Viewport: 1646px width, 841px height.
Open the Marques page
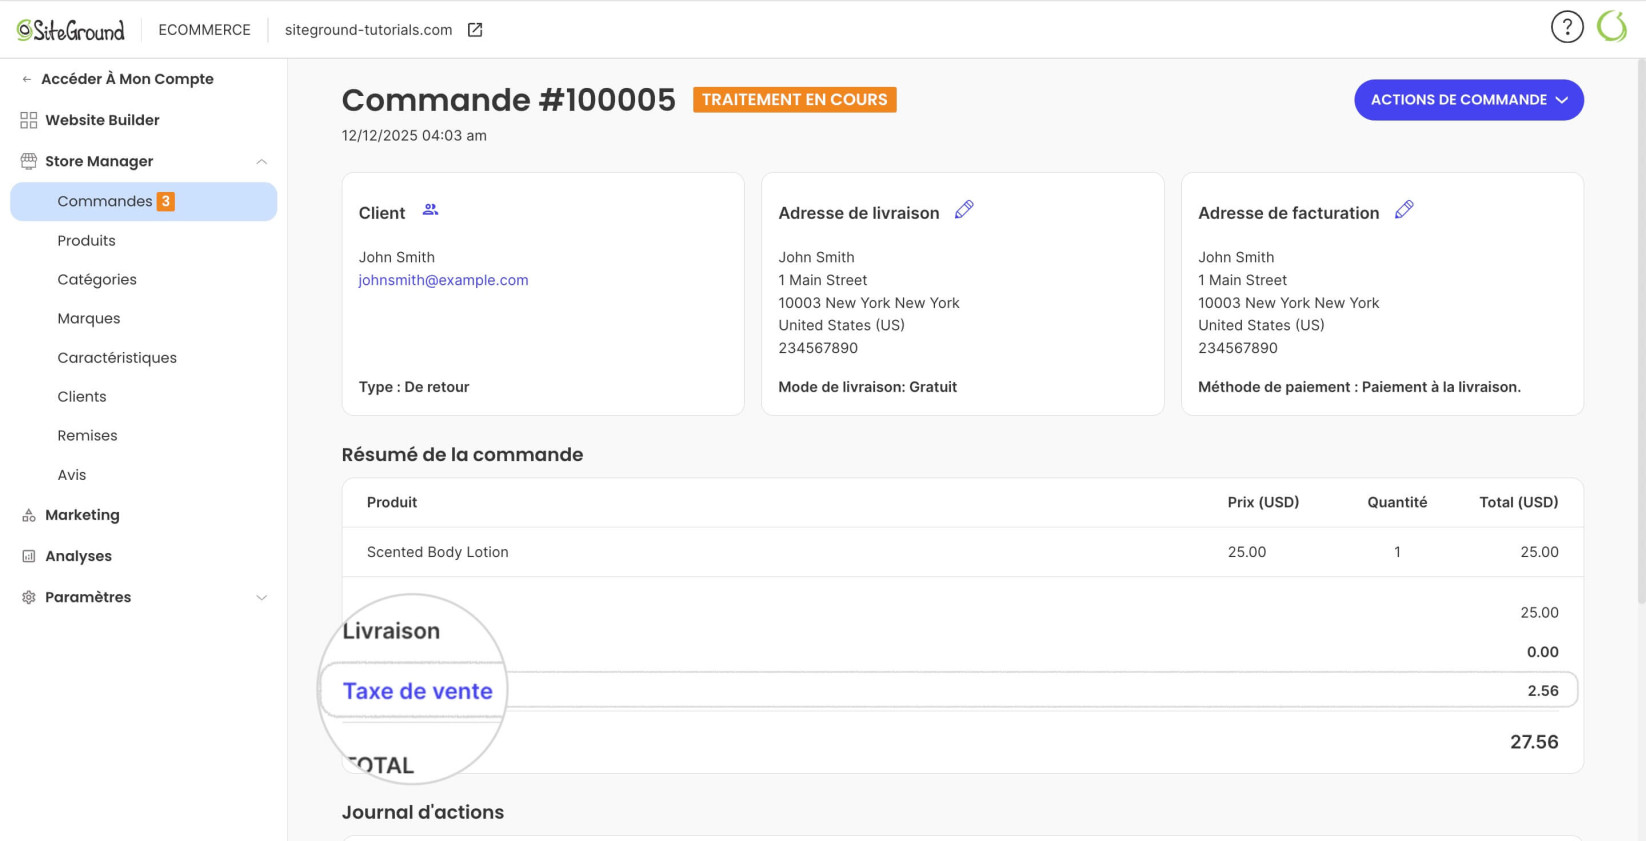pyautogui.click(x=88, y=319)
